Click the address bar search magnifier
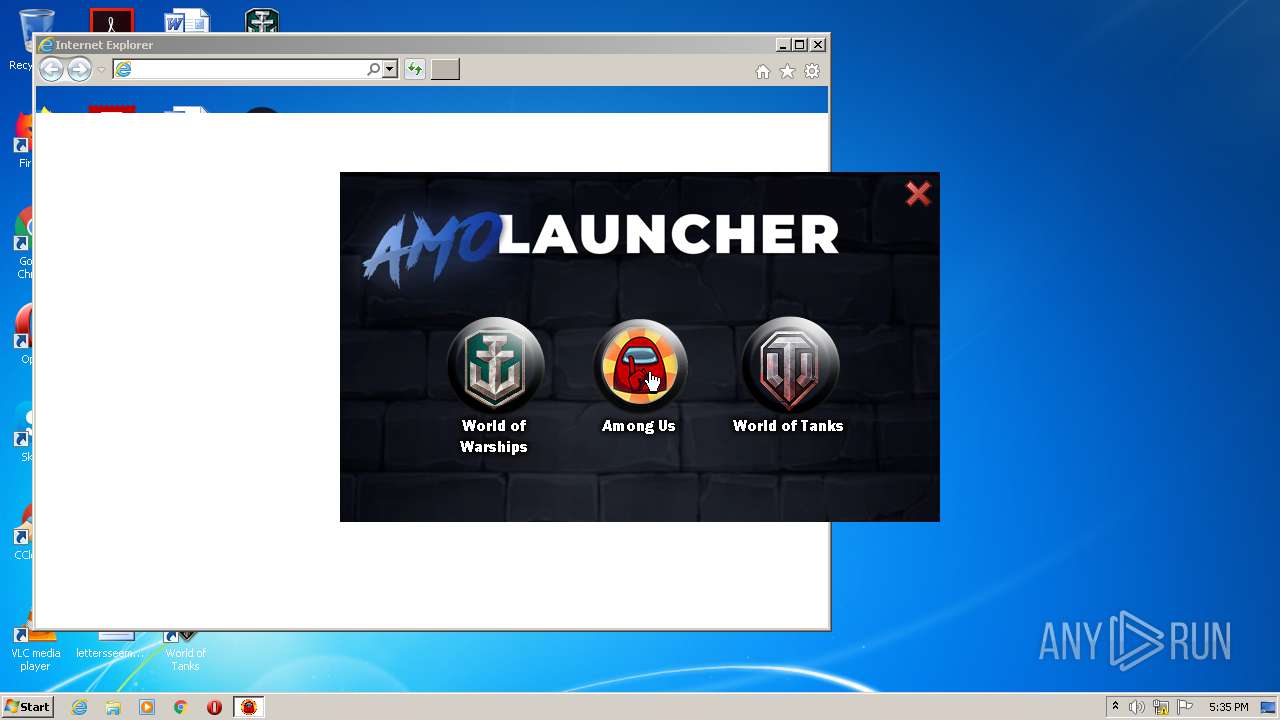The width and height of the screenshot is (1280, 720). tap(374, 69)
